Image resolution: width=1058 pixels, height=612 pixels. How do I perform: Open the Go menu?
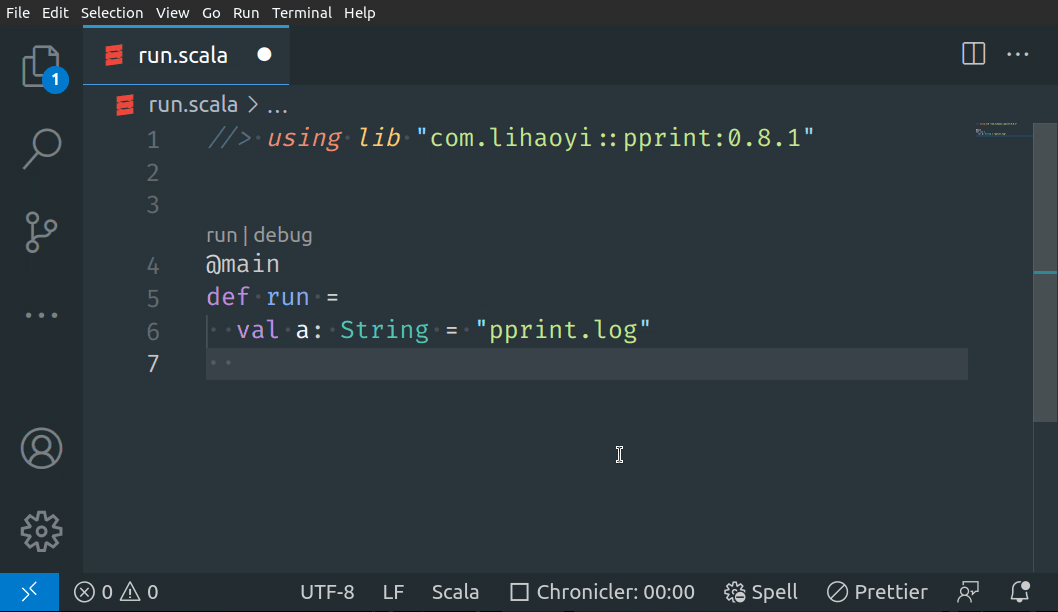click(x=211, y=13)
